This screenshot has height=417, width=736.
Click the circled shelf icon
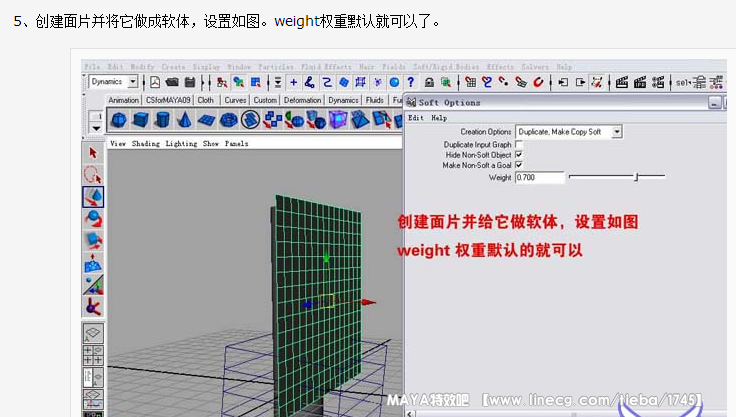(251, 120)
